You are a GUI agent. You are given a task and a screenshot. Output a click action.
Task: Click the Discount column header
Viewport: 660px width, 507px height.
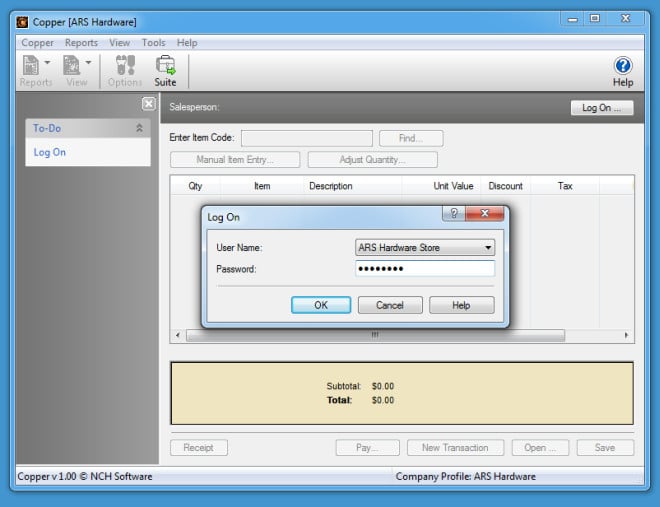506,186
